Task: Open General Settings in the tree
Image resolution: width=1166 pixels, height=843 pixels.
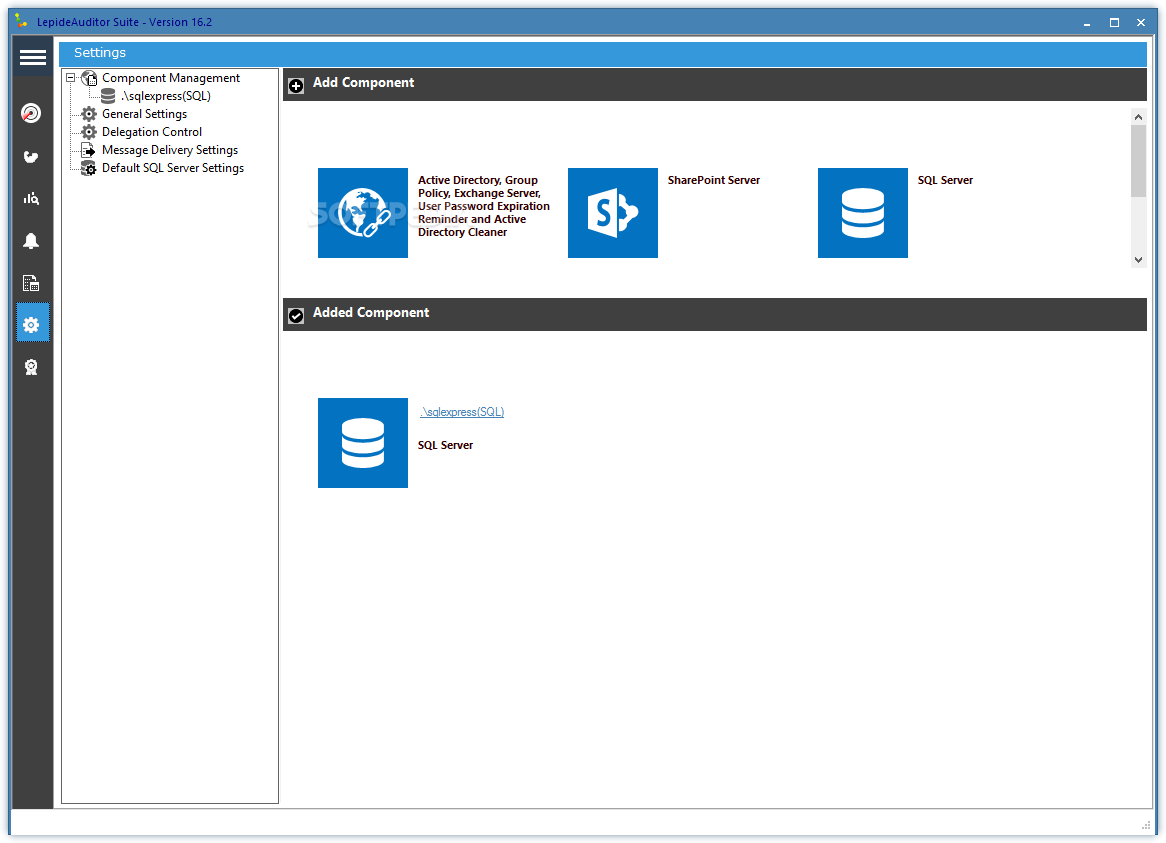Action: pos(144,114)
